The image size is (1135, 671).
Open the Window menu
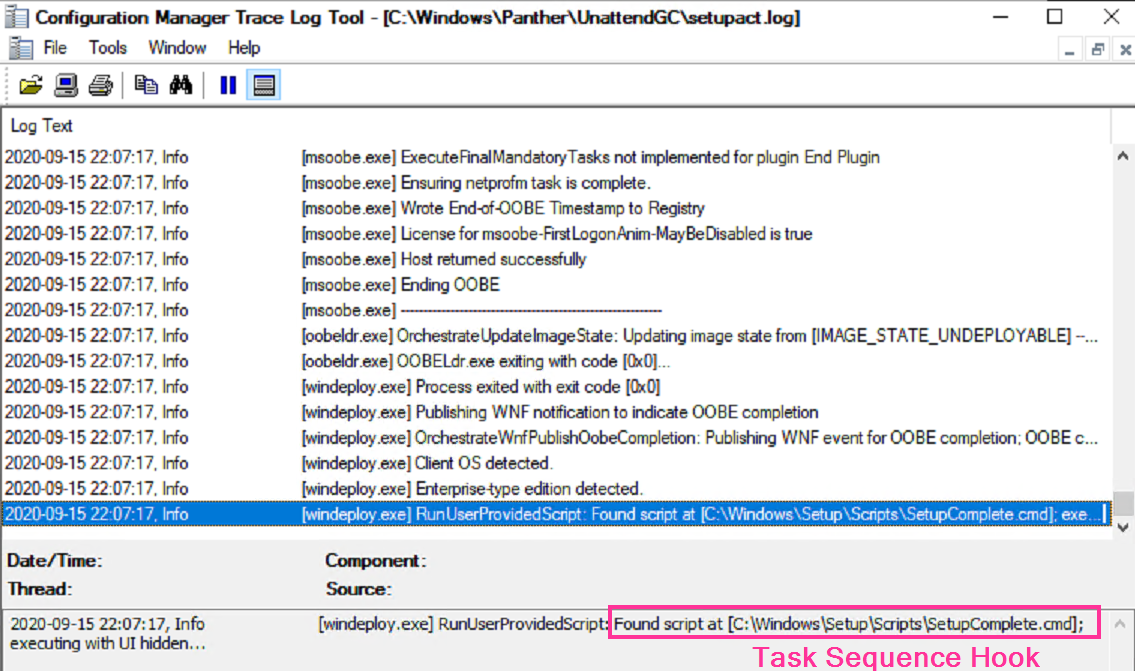[177, 48]
